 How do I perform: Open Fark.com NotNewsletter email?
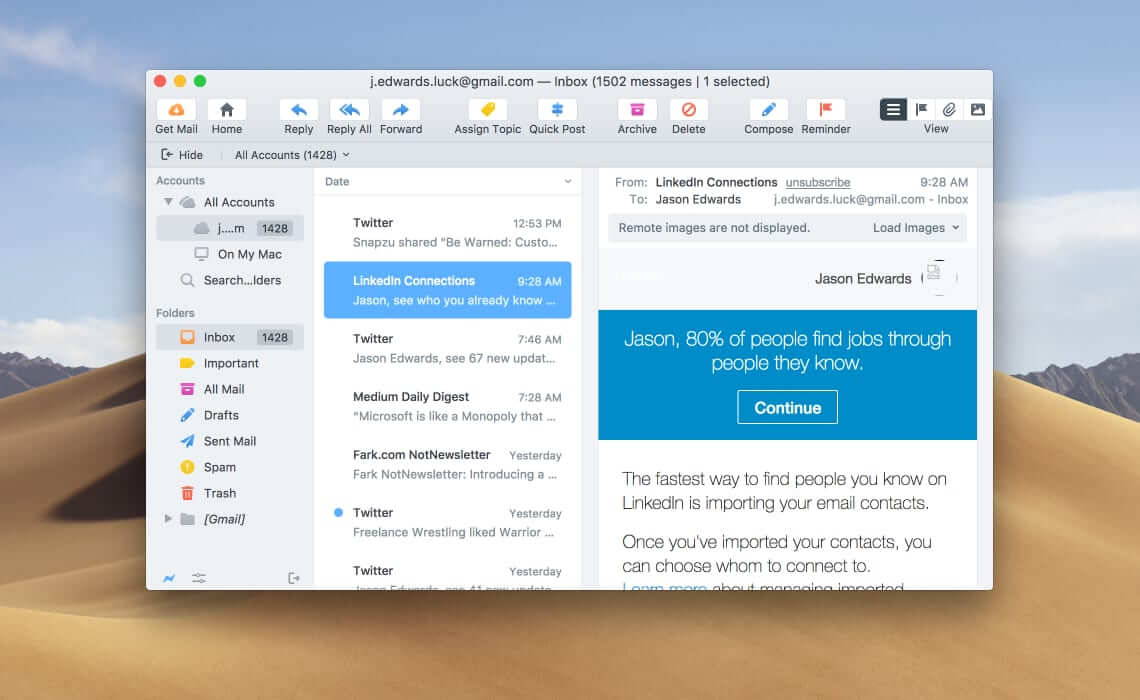[447, 464]
